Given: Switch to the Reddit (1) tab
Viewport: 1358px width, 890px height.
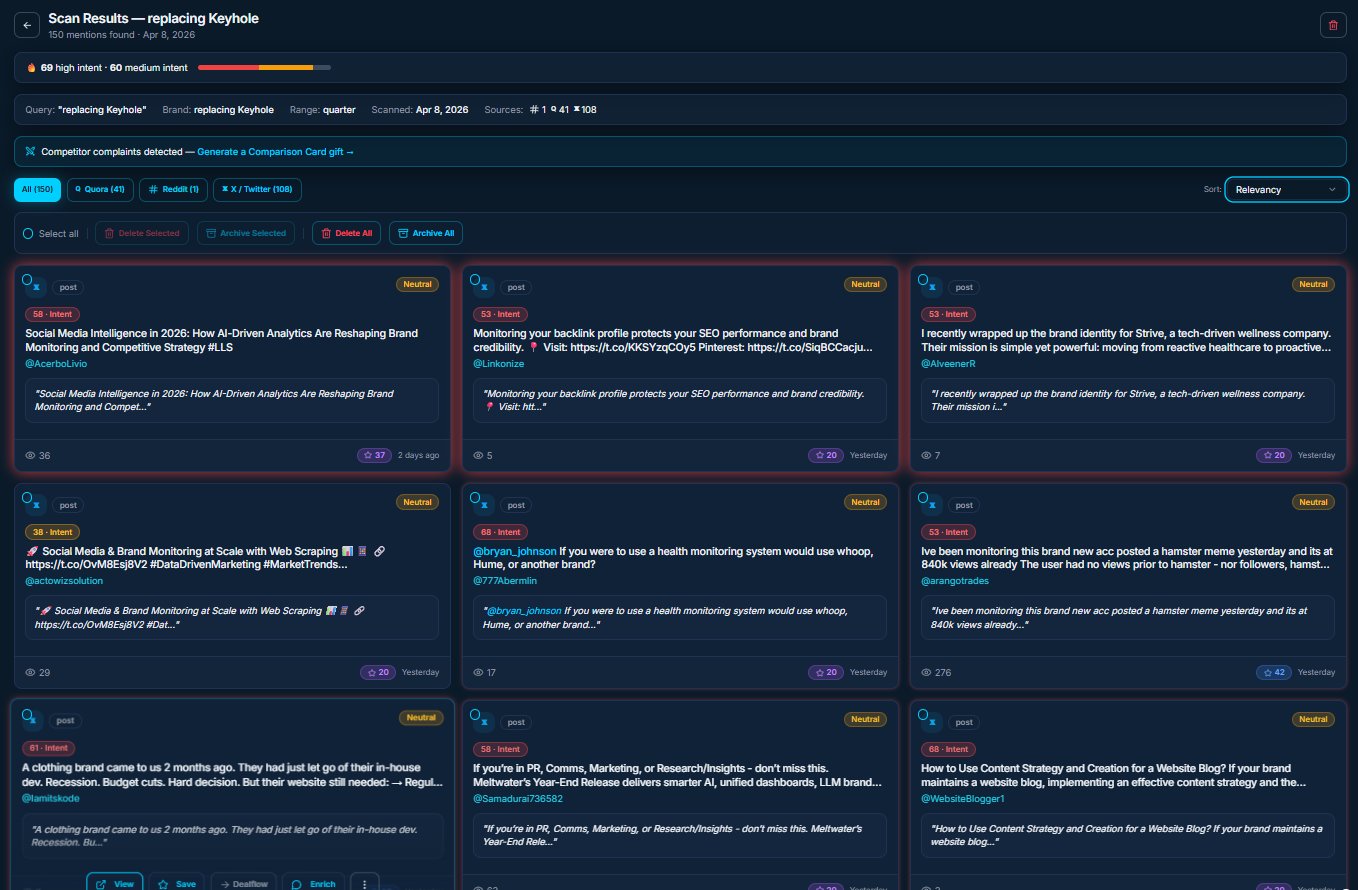Looking at the screenshot, I should [173, 189].
